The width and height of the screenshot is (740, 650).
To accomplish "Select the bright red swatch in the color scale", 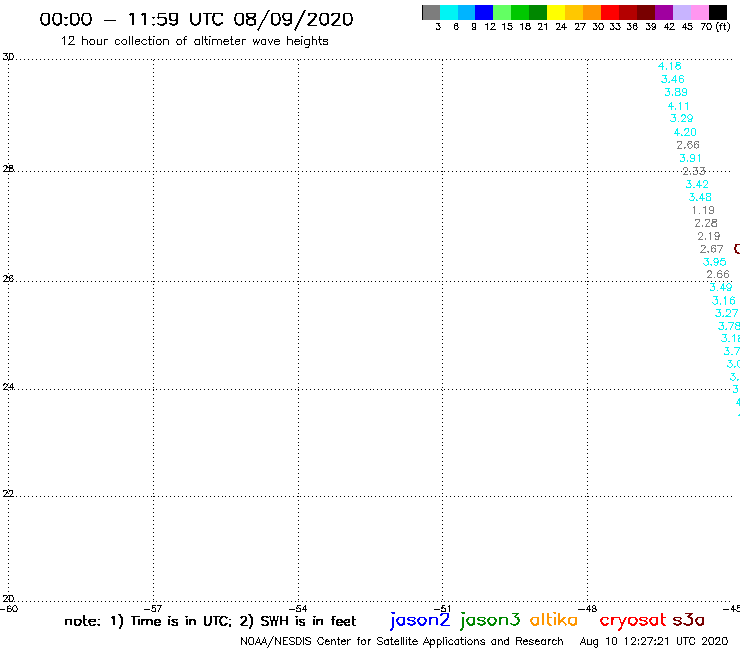I will pos(610,12).
